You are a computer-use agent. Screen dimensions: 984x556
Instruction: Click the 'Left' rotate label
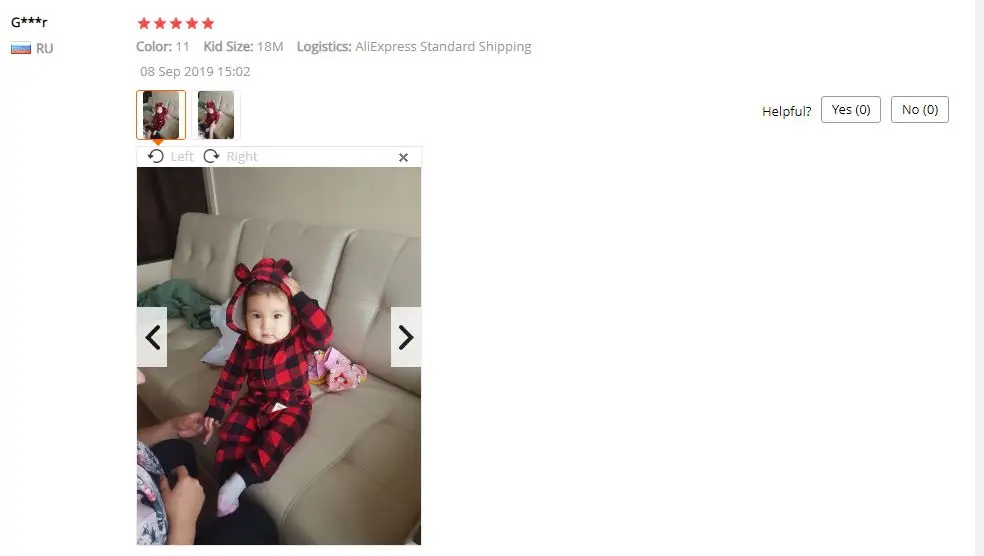182,157
